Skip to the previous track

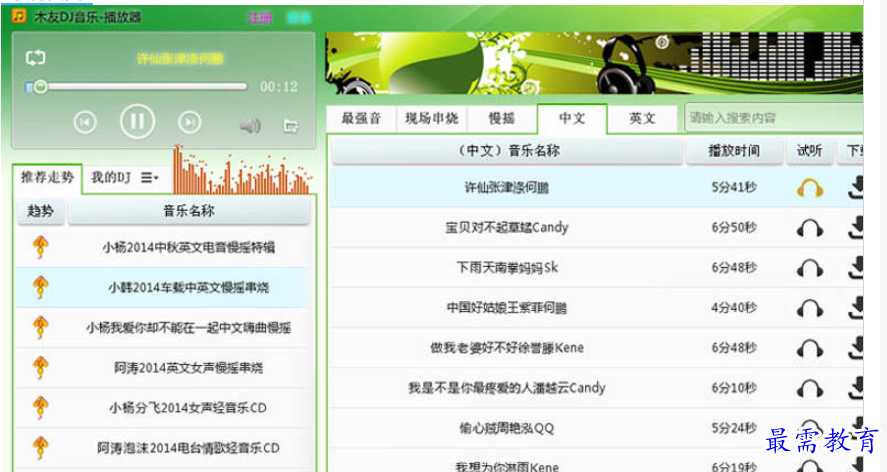point(85,122)
